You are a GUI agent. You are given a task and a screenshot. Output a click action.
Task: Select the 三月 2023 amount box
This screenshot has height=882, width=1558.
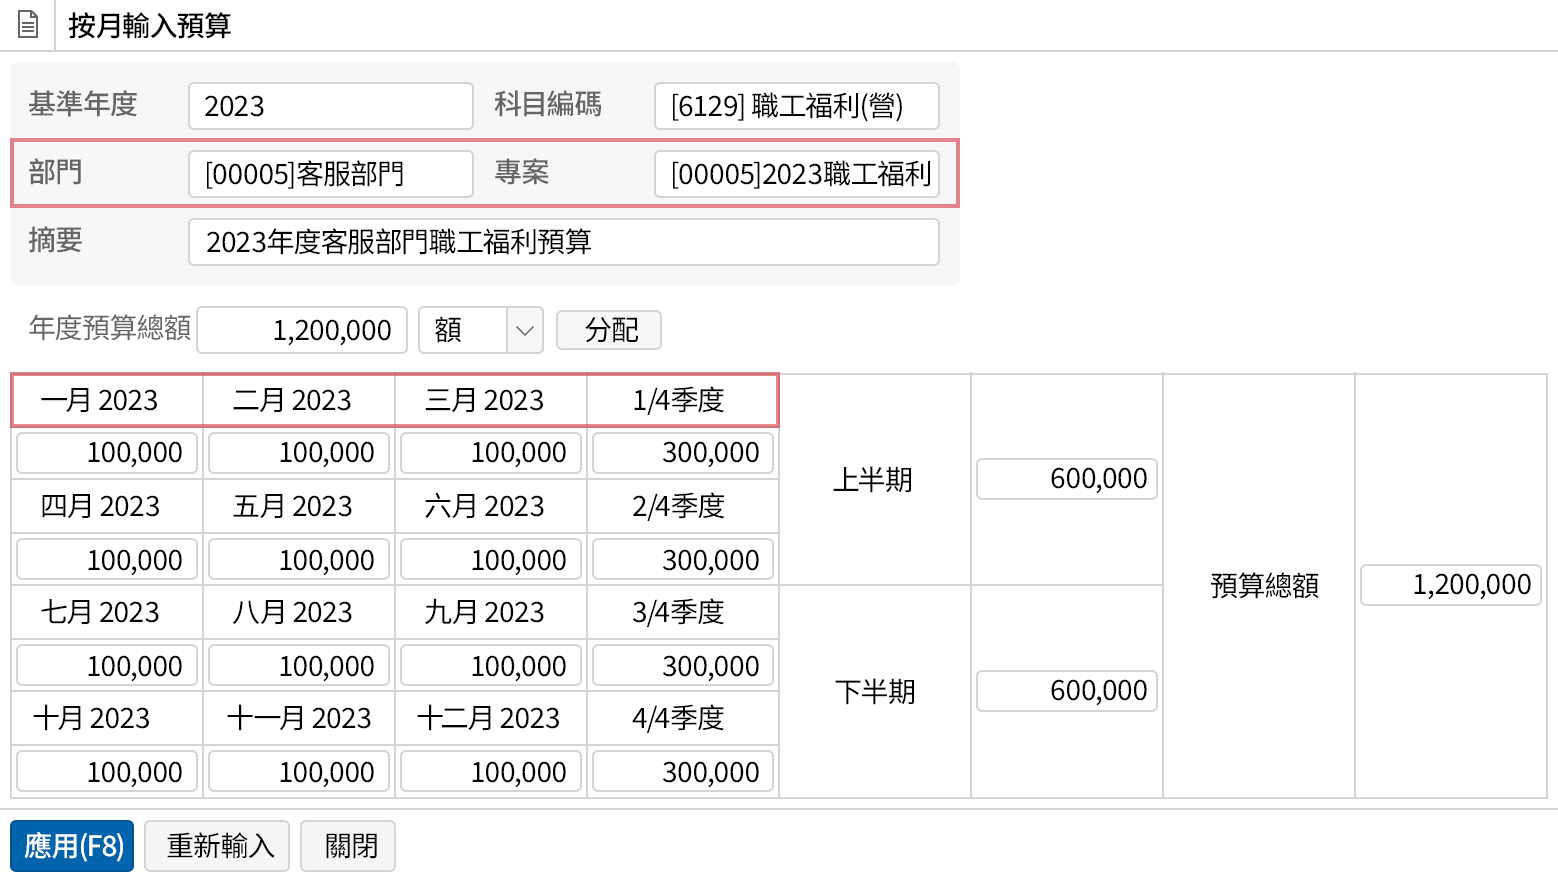[490, 452]
